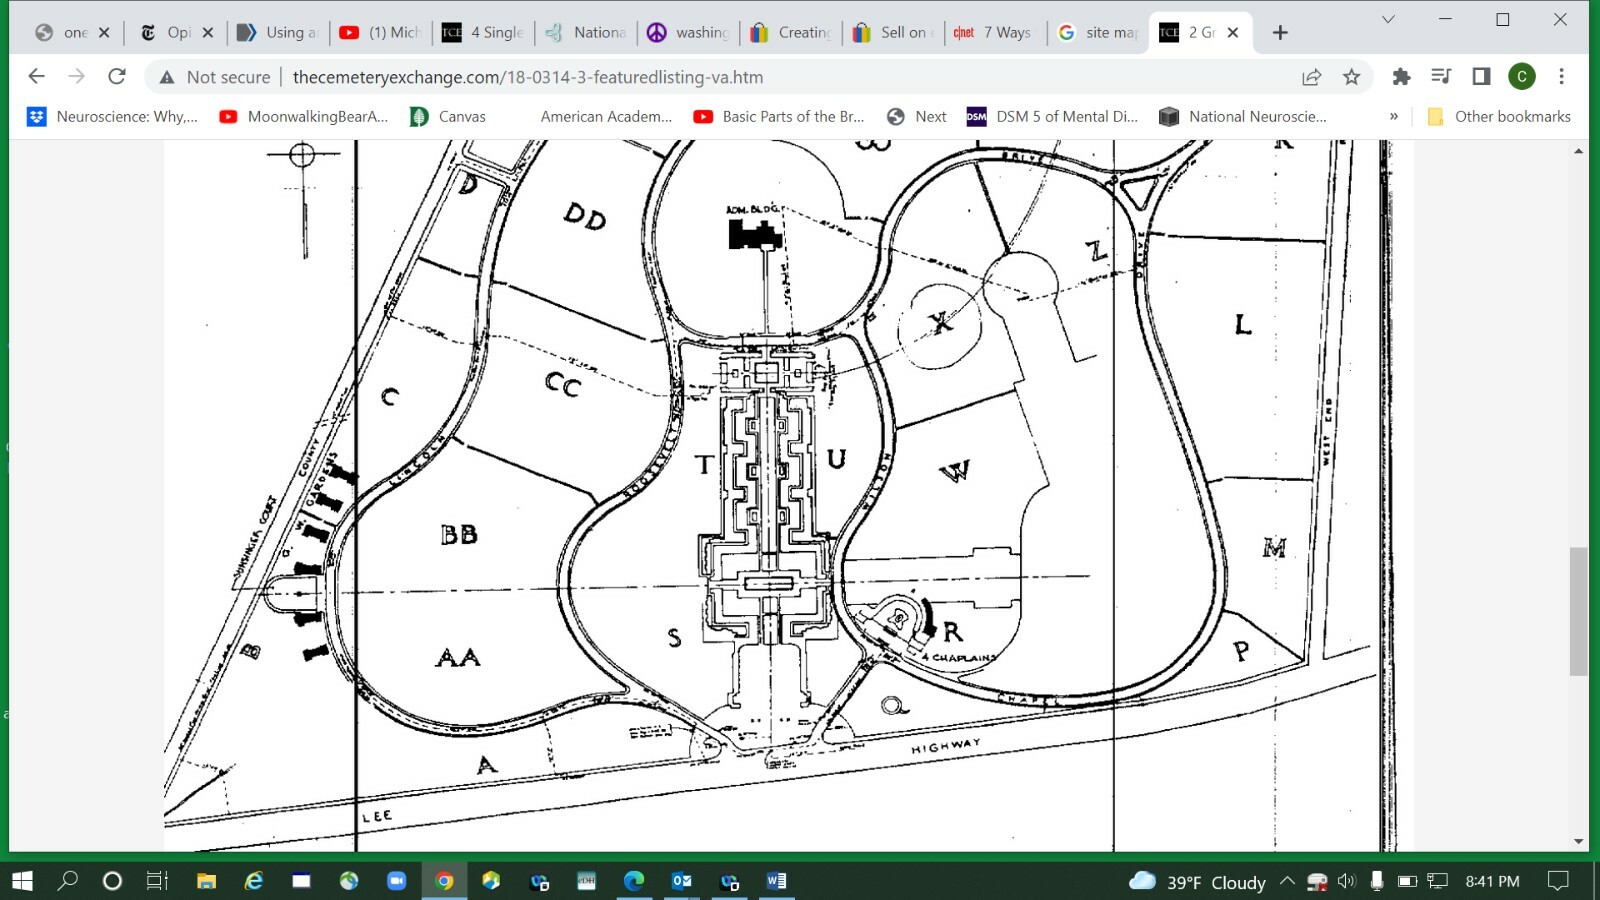The image size is (1600, 900).
Task: Open the Not secure site info
Action: (x=215, y=77)
